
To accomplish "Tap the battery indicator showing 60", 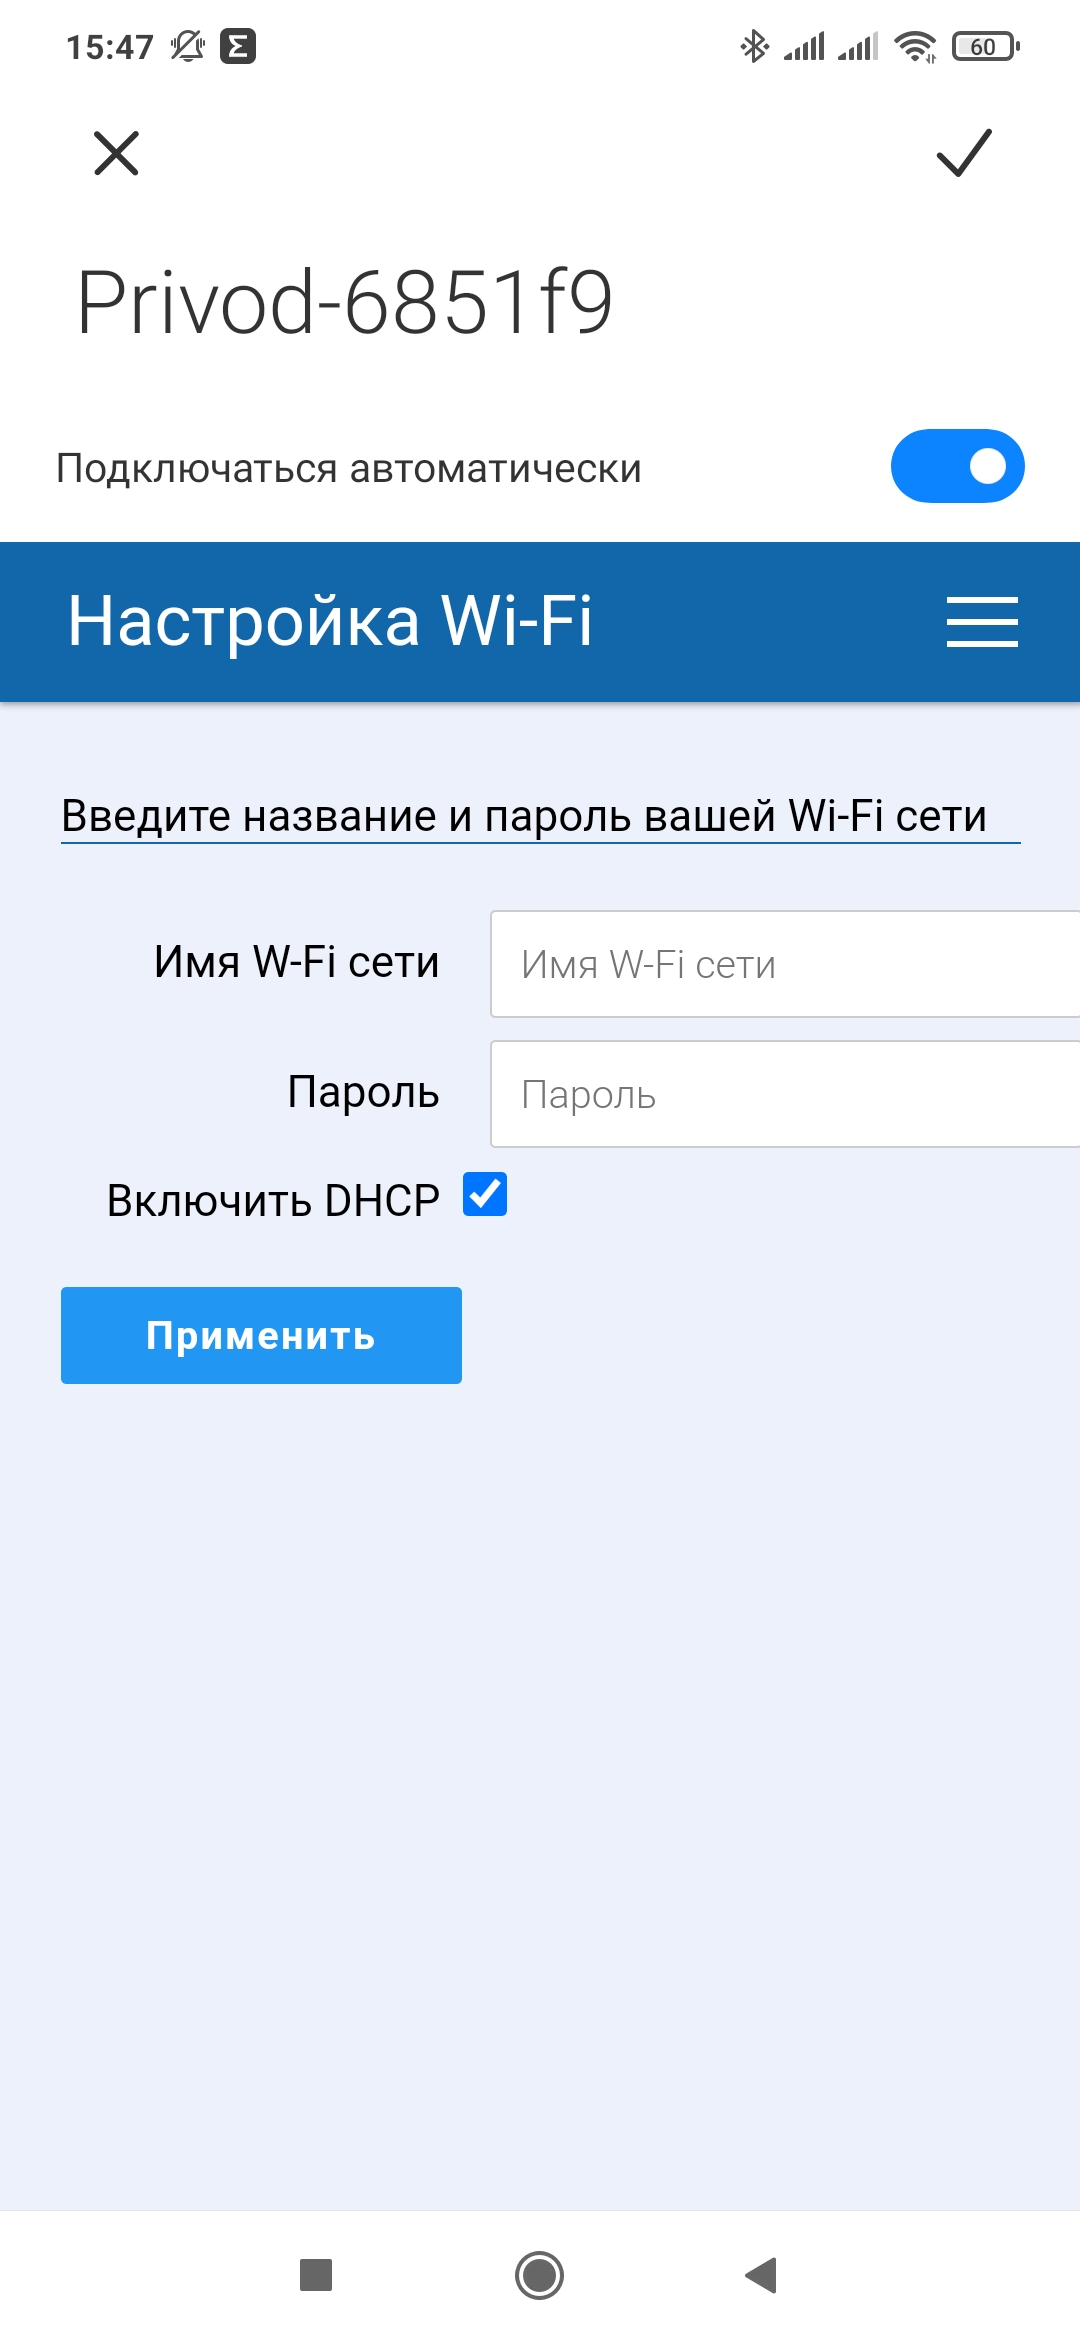I will coord(986,46).
